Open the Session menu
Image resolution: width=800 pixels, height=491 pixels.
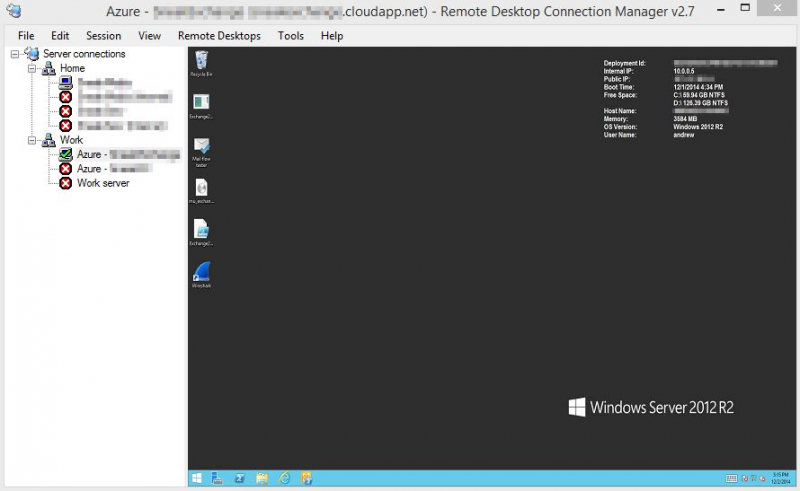pos(103,35)
